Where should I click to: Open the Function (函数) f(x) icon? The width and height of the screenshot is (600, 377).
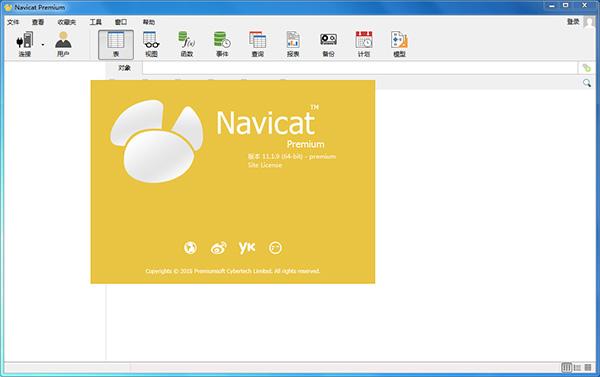[187, 43]
